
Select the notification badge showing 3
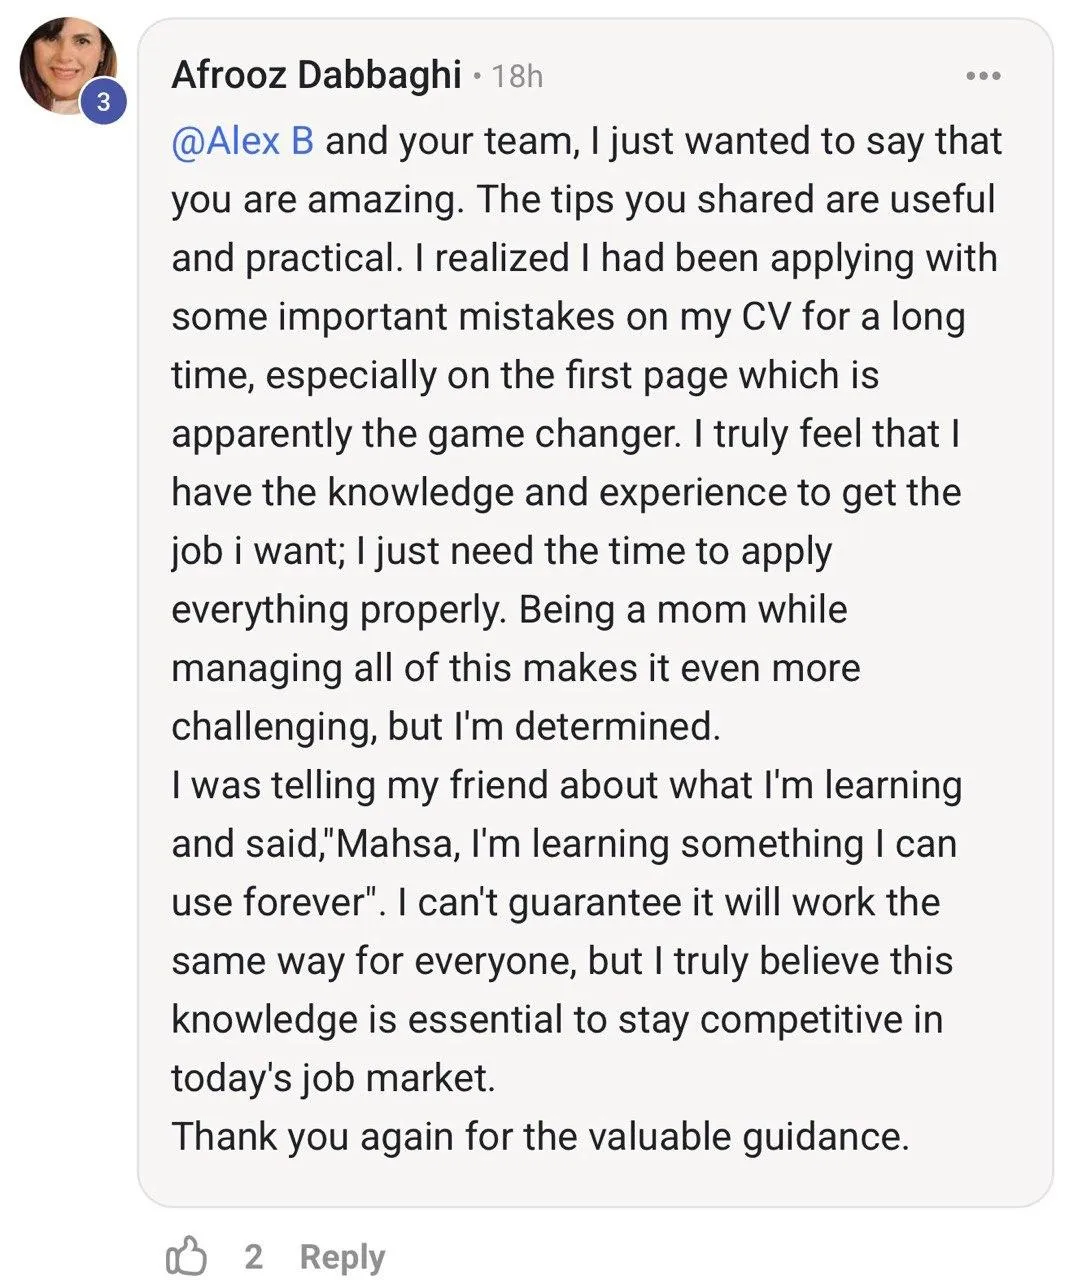pos(104,100)
